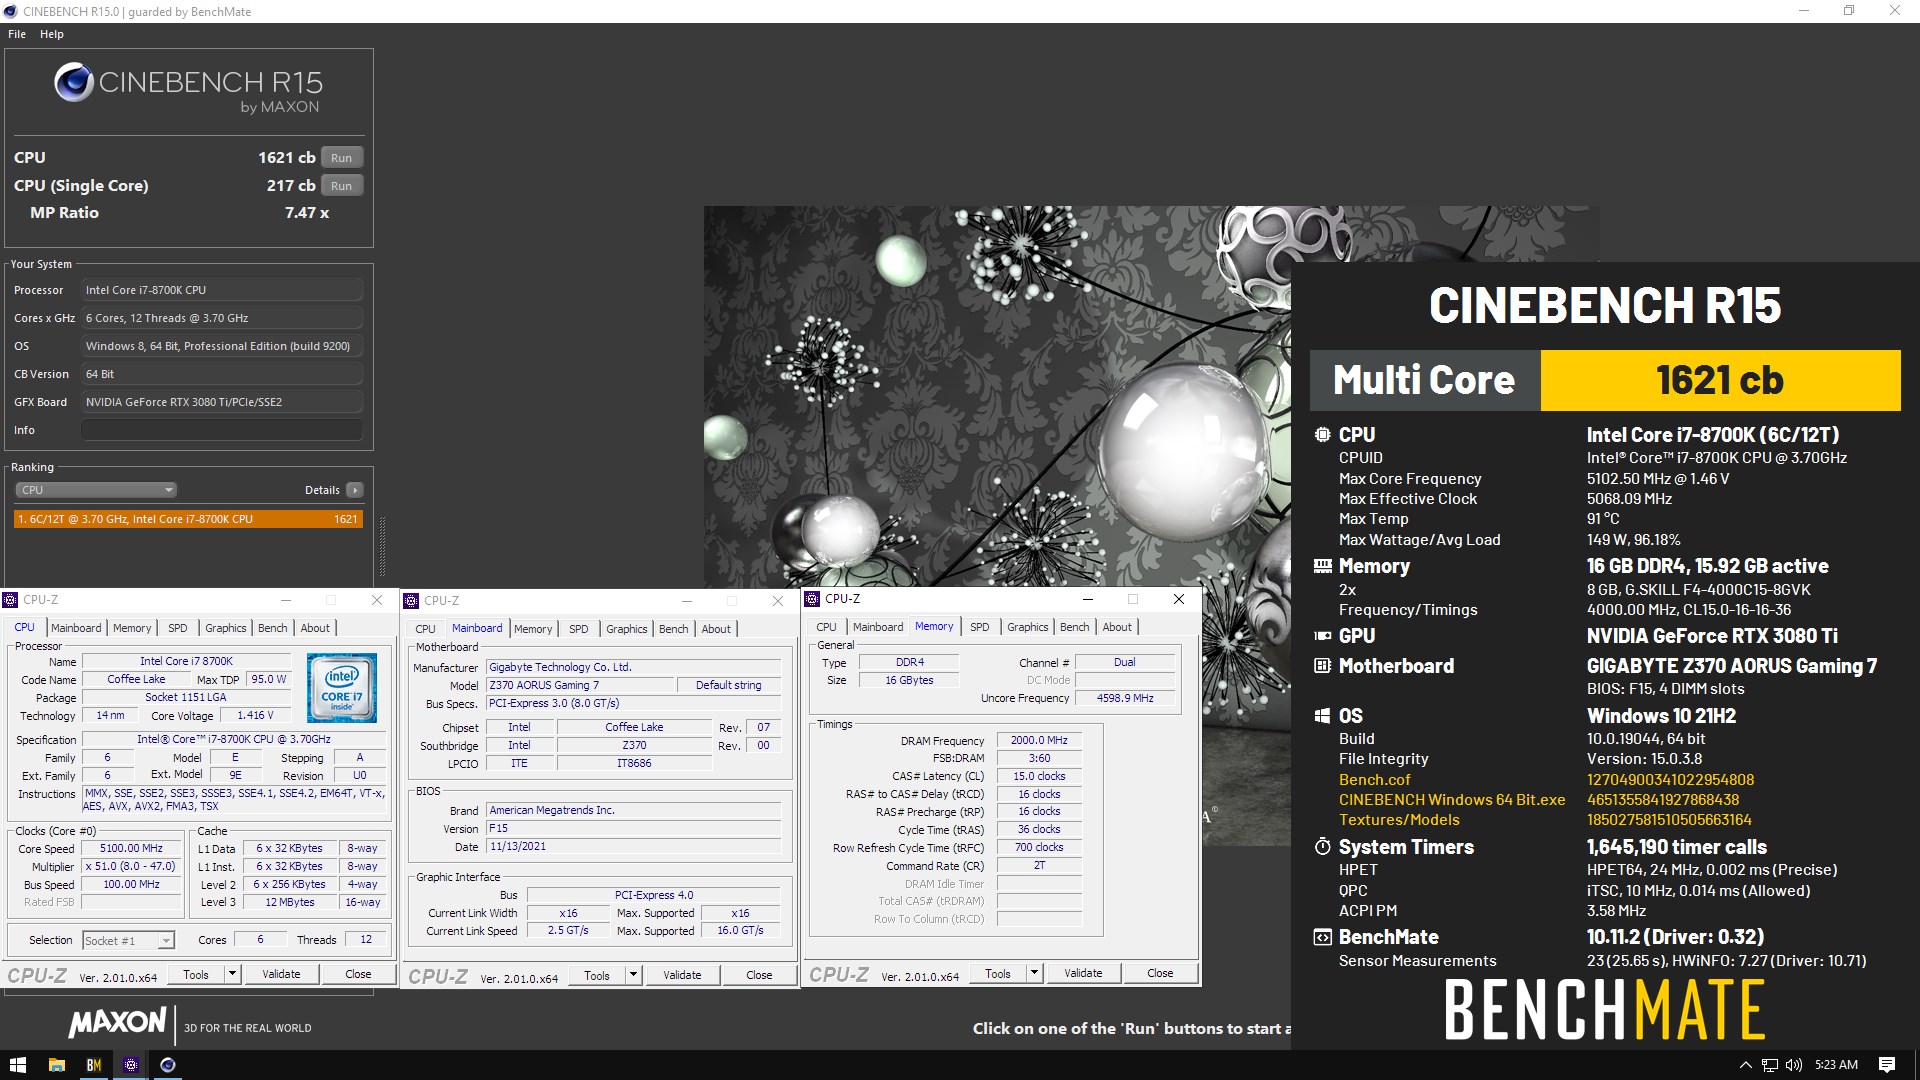
Task: Click the Bench.cof file integrity entry
Action: pos(1375,780)
